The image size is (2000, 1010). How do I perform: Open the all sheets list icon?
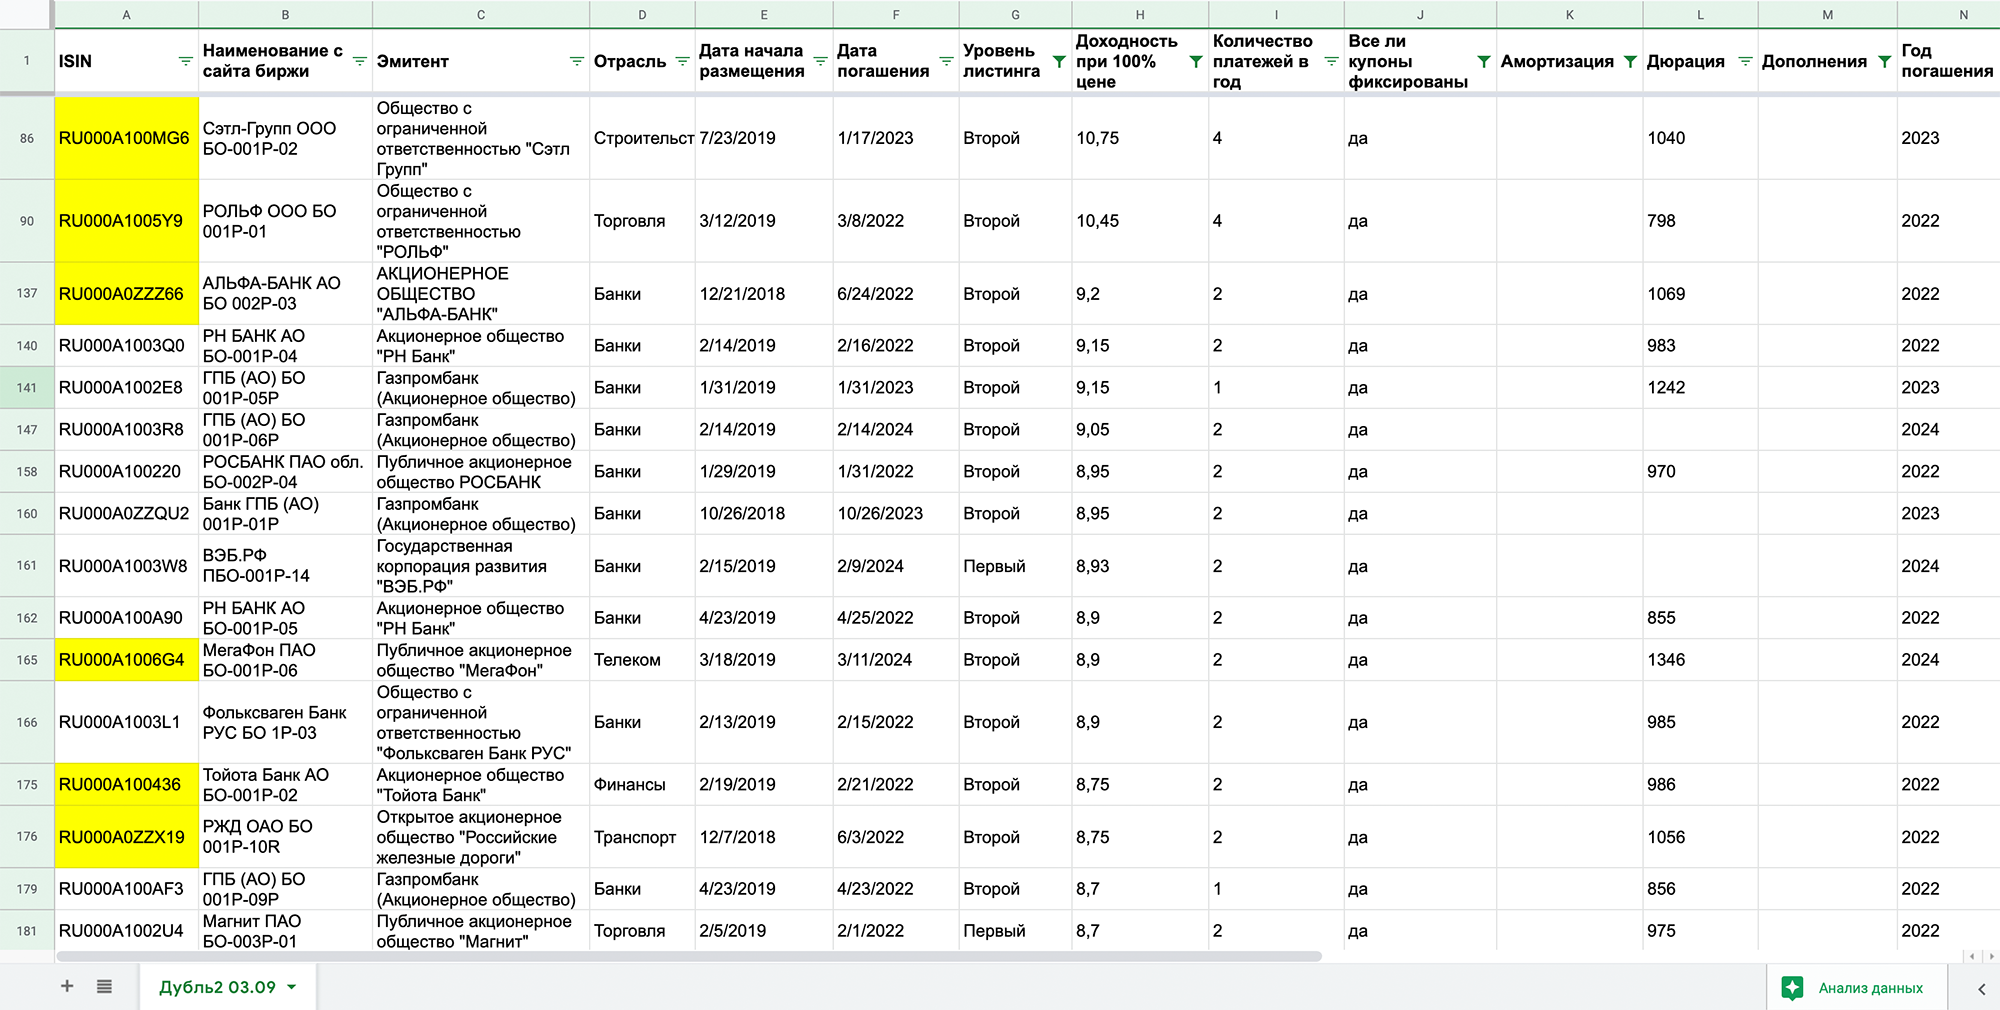click(x=104, y=986)
